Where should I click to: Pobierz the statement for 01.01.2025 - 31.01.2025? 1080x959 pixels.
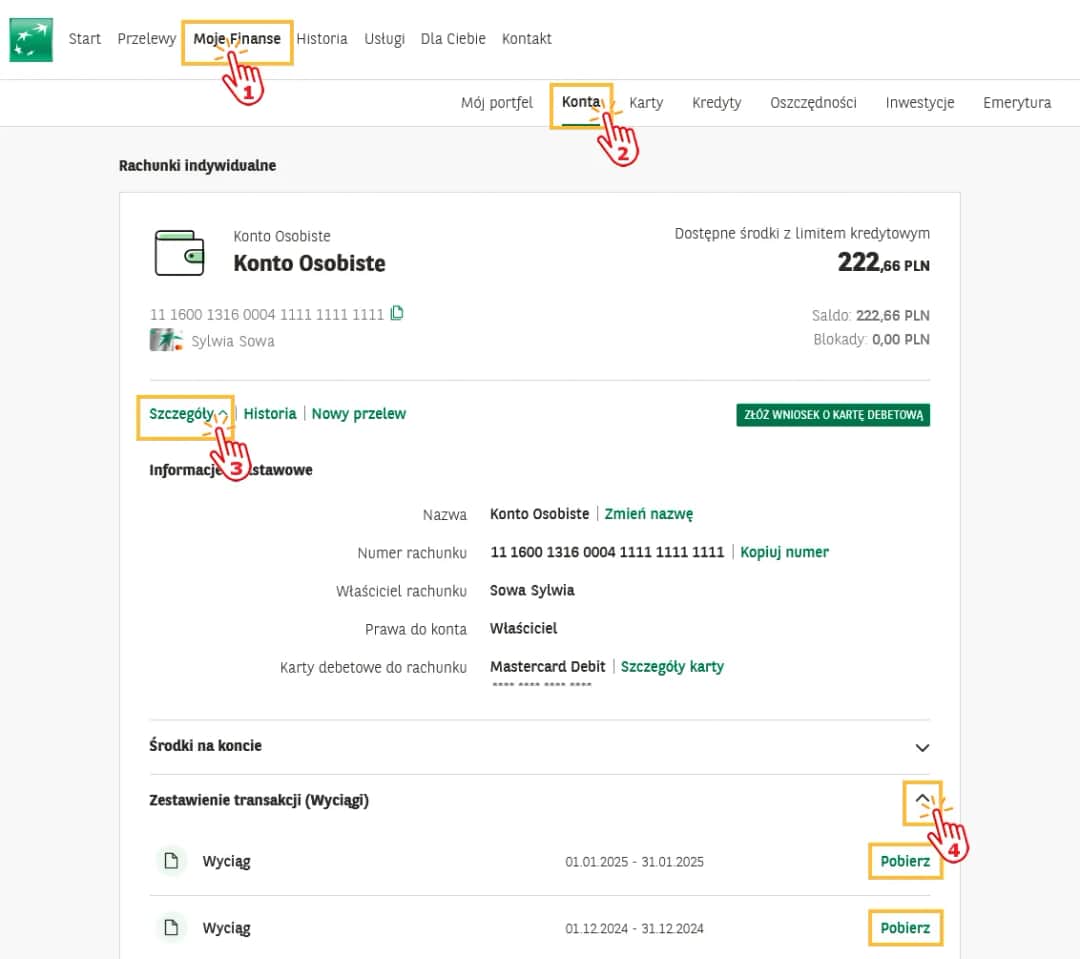point(905,861)
